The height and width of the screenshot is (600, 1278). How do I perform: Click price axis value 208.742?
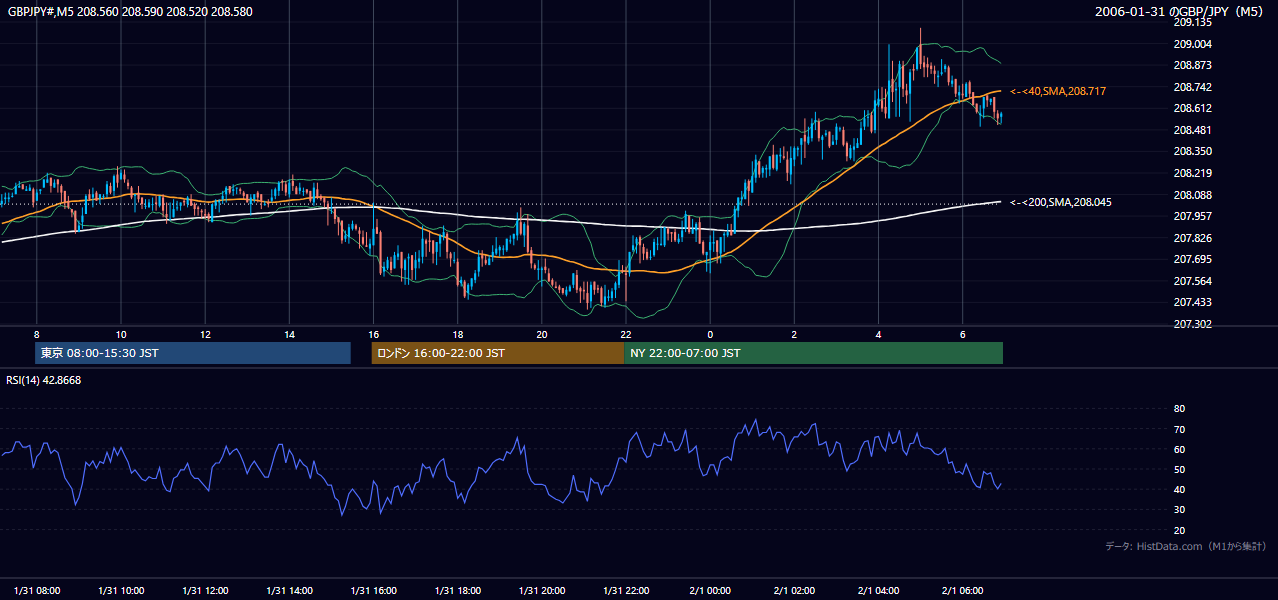coord(1192,87)
